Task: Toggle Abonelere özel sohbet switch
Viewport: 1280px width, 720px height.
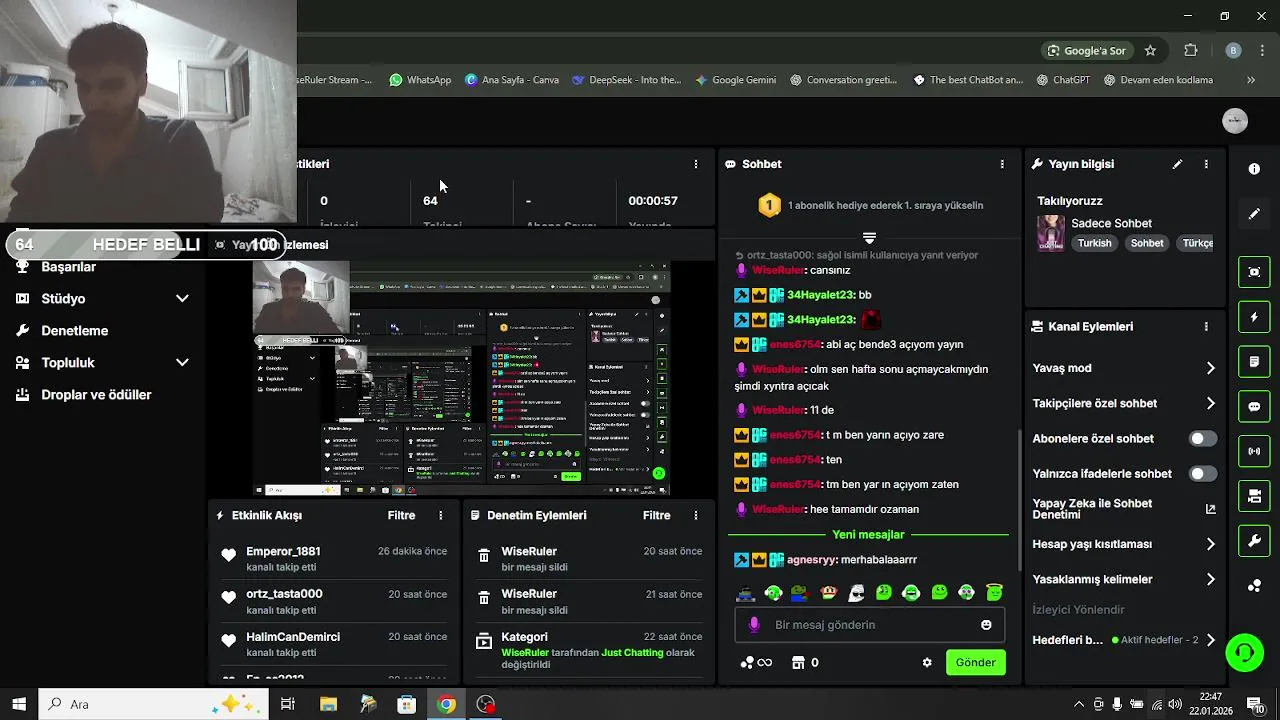Action: pyautogui.click(x=1203, y=439)
